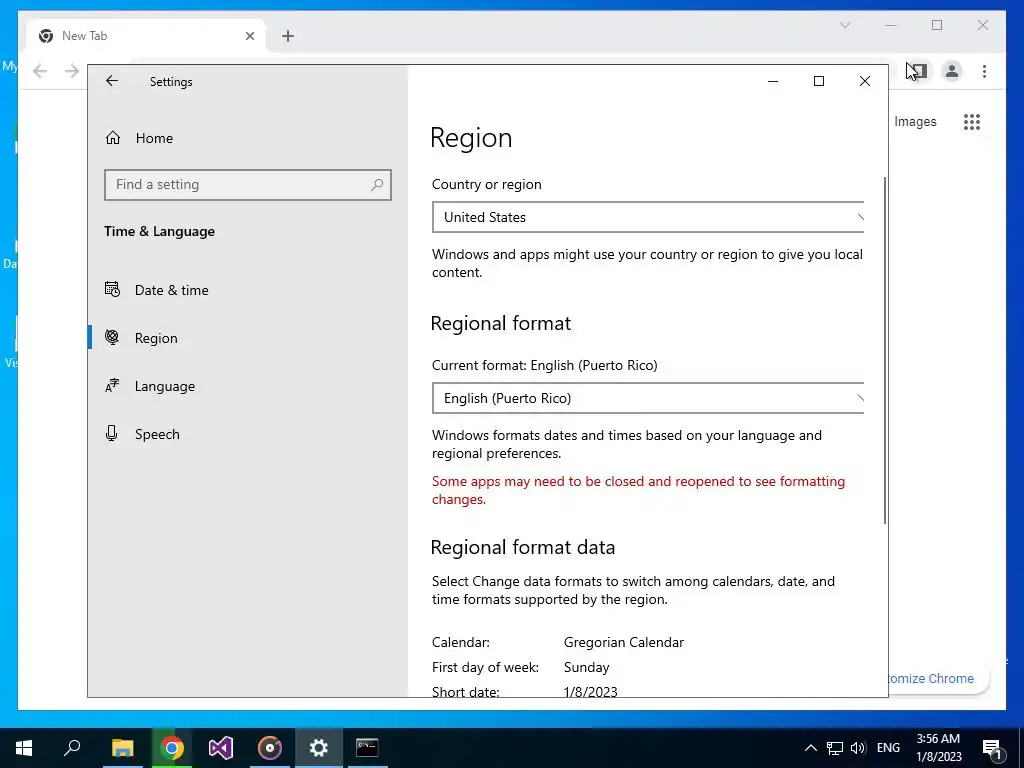
Task: Click the Regional format data heading
Action: tap(522, 547)
